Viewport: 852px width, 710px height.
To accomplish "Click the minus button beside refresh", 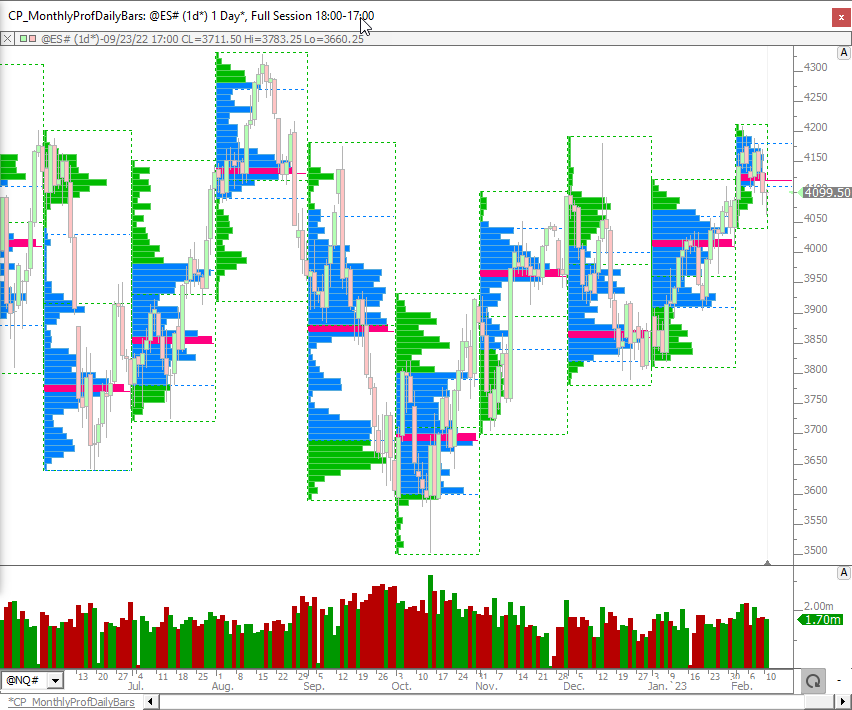I will 840,681.
